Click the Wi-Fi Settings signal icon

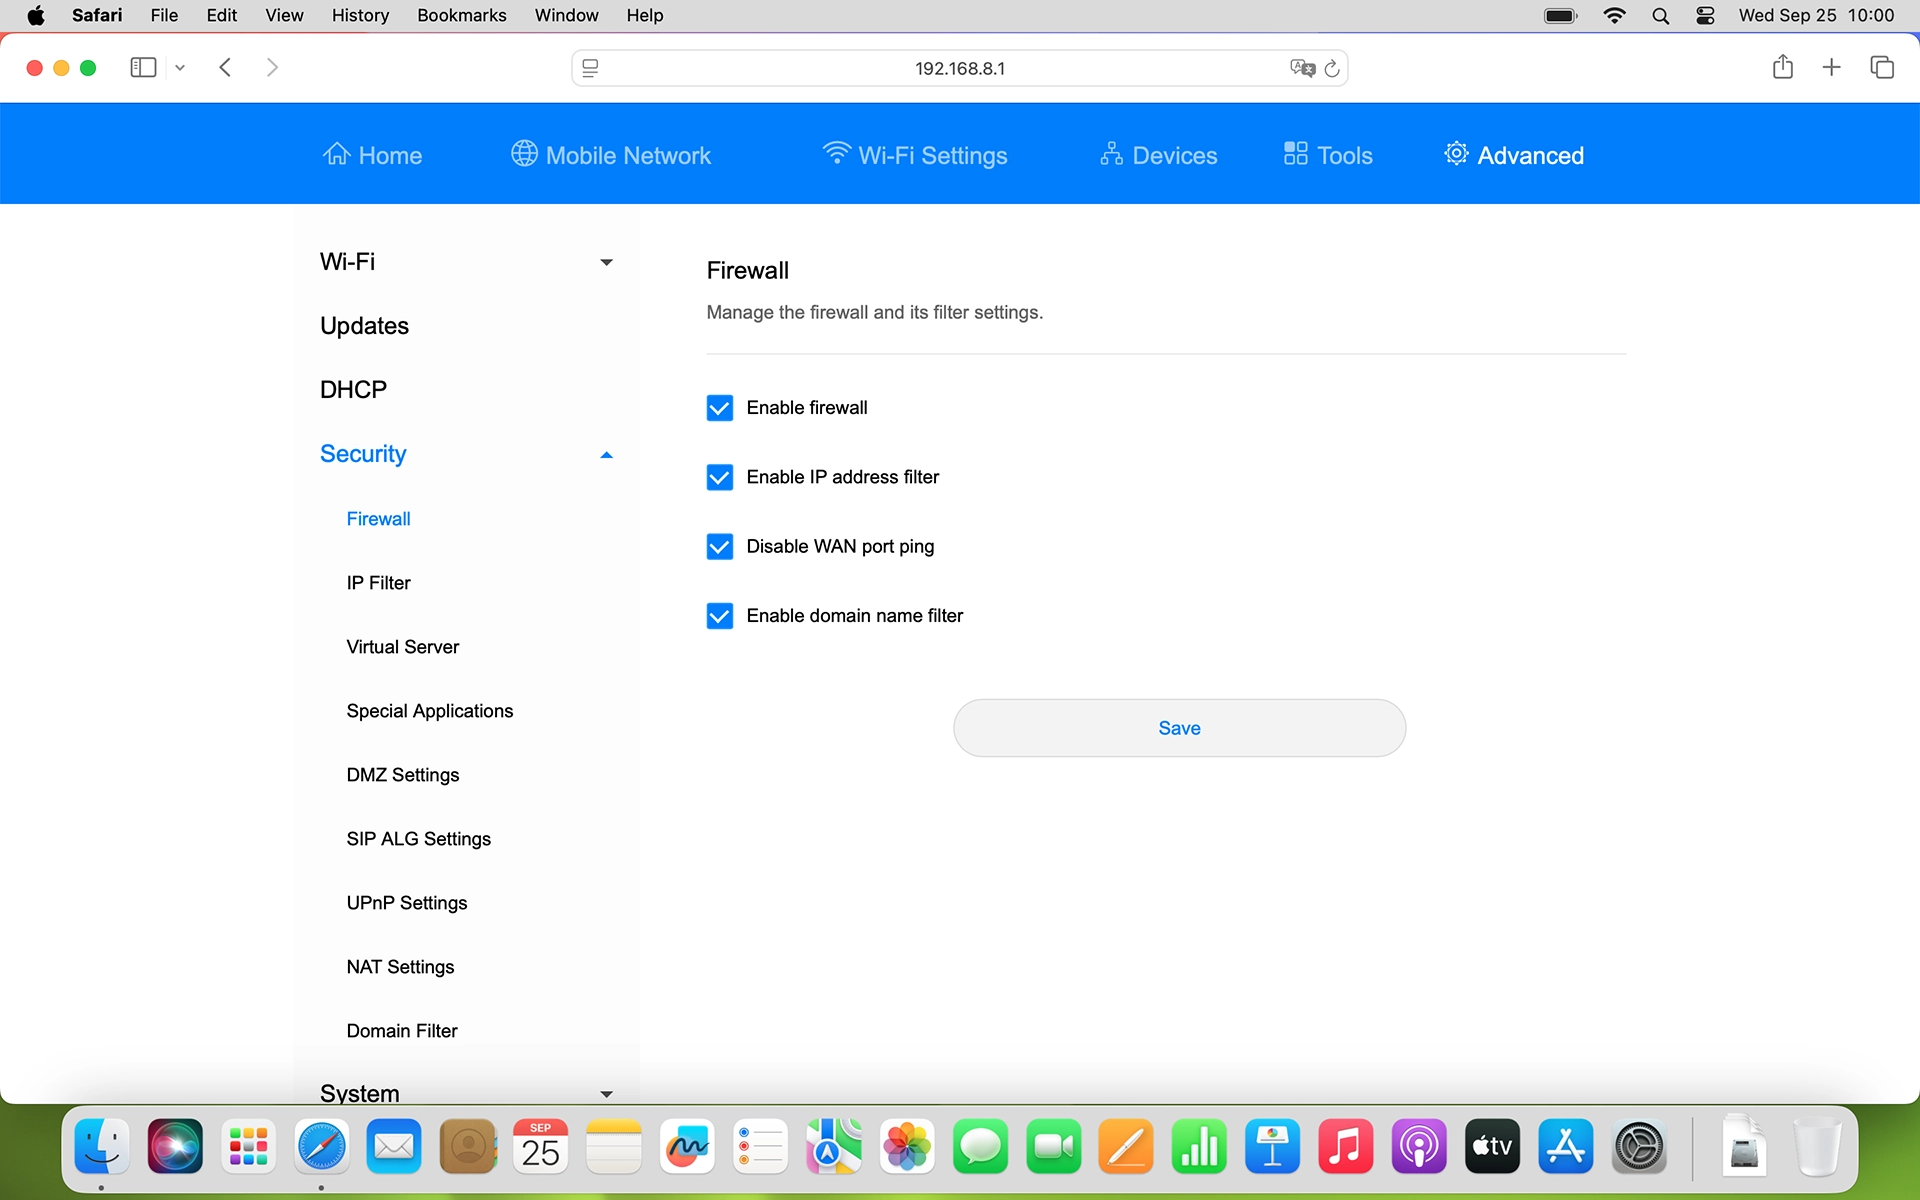836,154
